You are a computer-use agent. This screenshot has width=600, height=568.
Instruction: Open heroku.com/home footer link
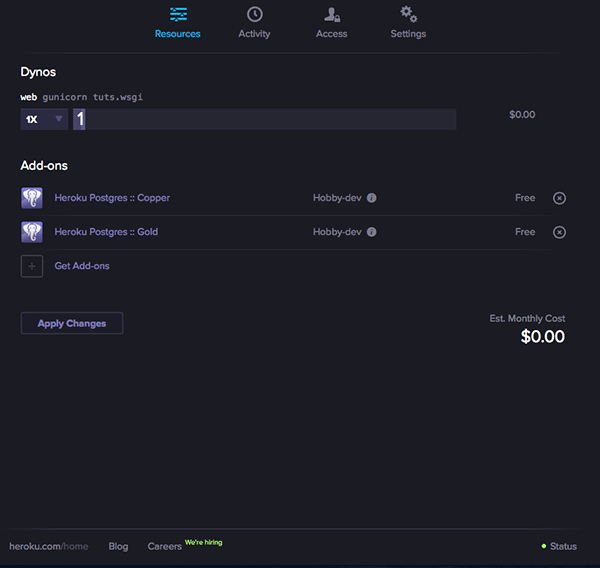pos(49,546)
